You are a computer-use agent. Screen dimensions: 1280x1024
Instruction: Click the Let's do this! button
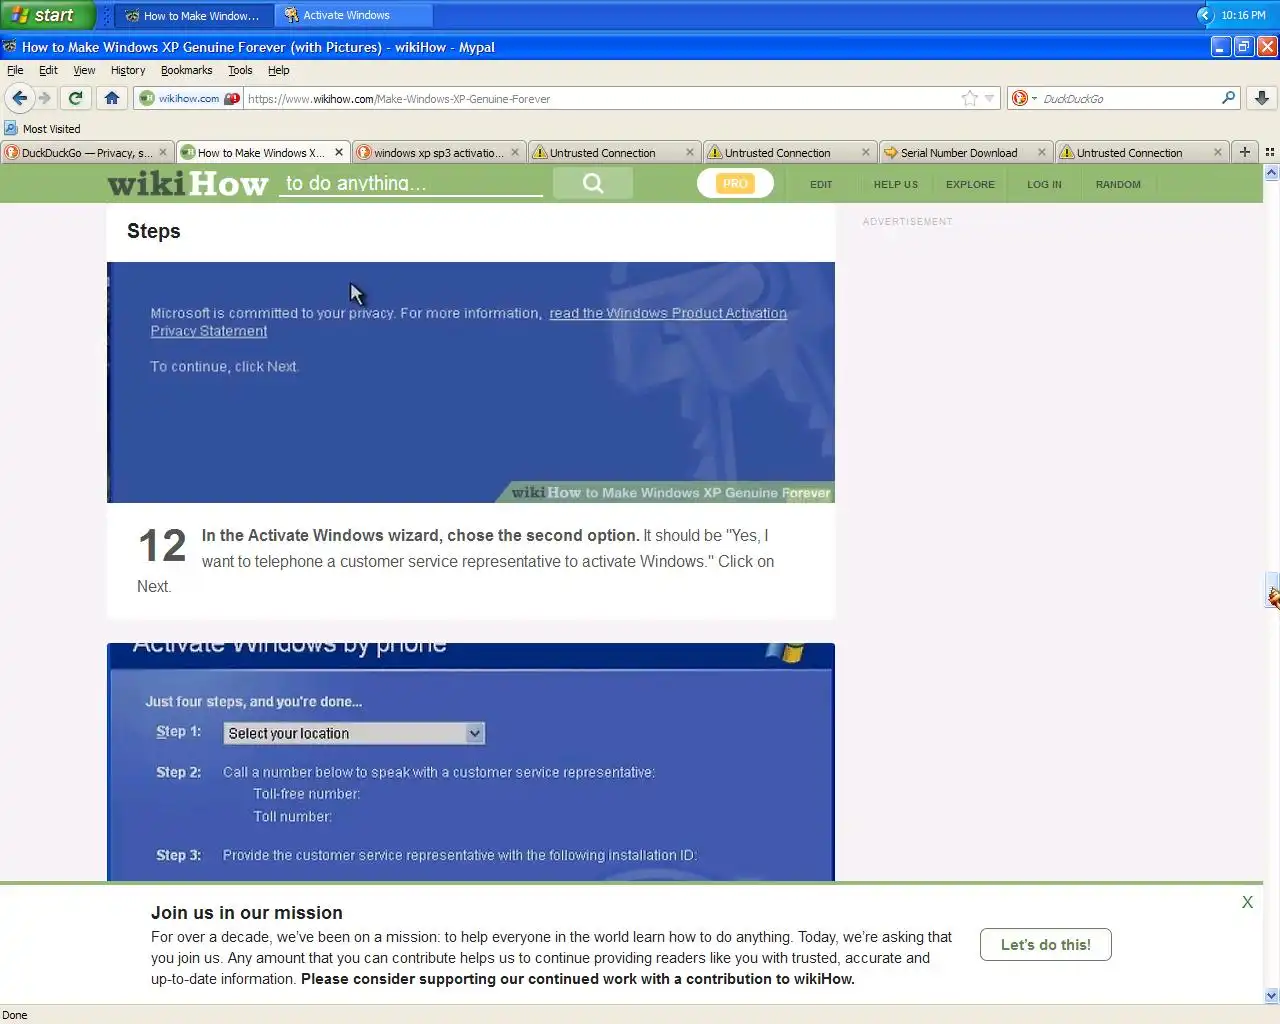(x=1046, y=944)
